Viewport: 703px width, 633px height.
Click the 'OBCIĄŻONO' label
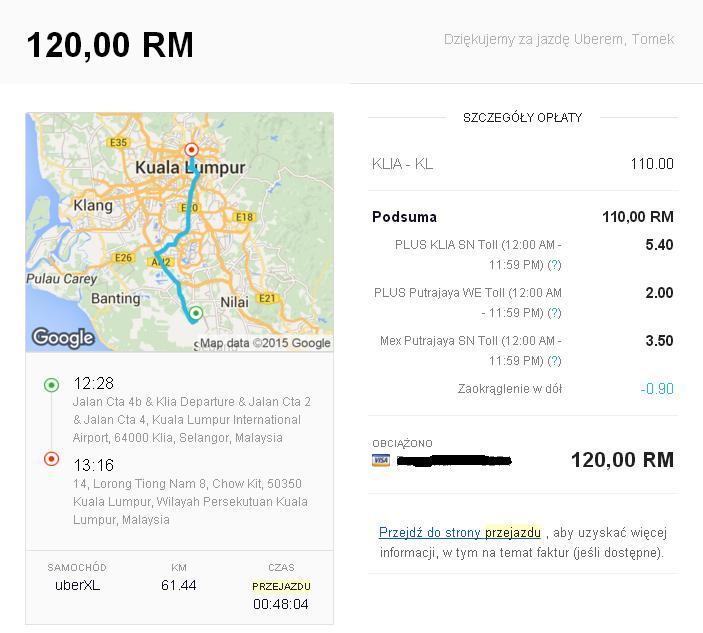(402, 444)
